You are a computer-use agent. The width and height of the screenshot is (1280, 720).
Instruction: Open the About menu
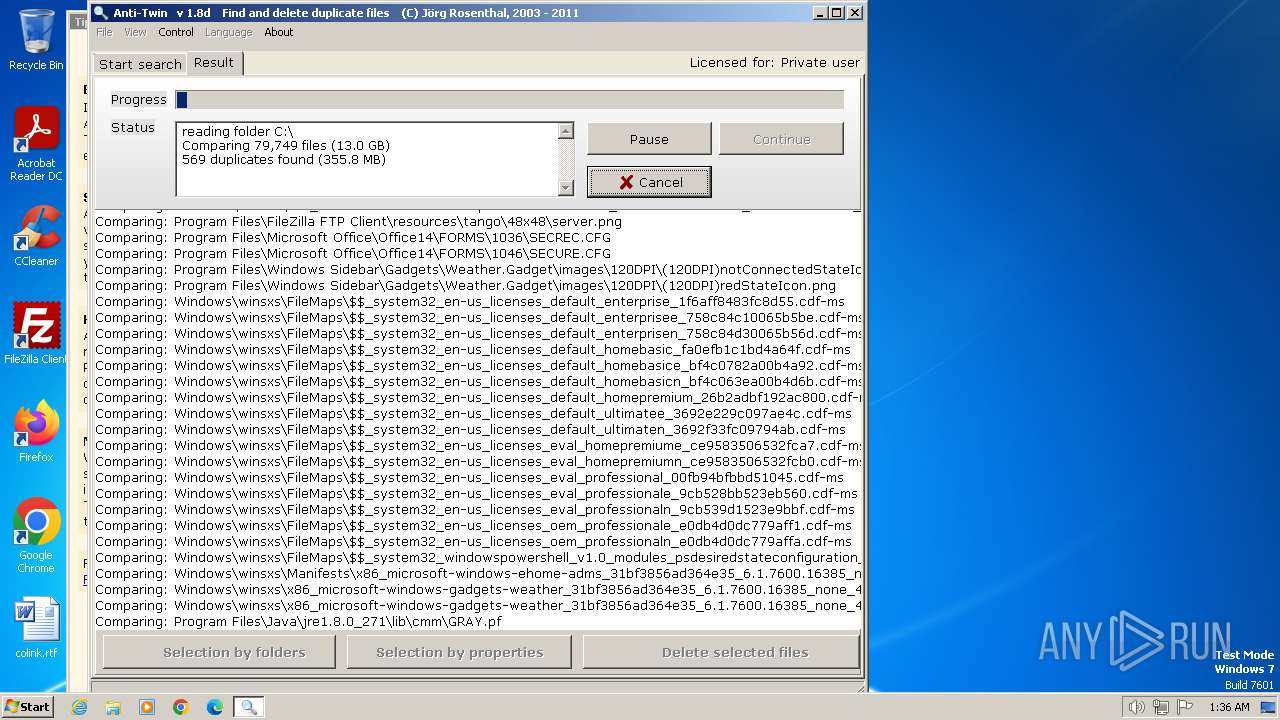tap(279, 32)
